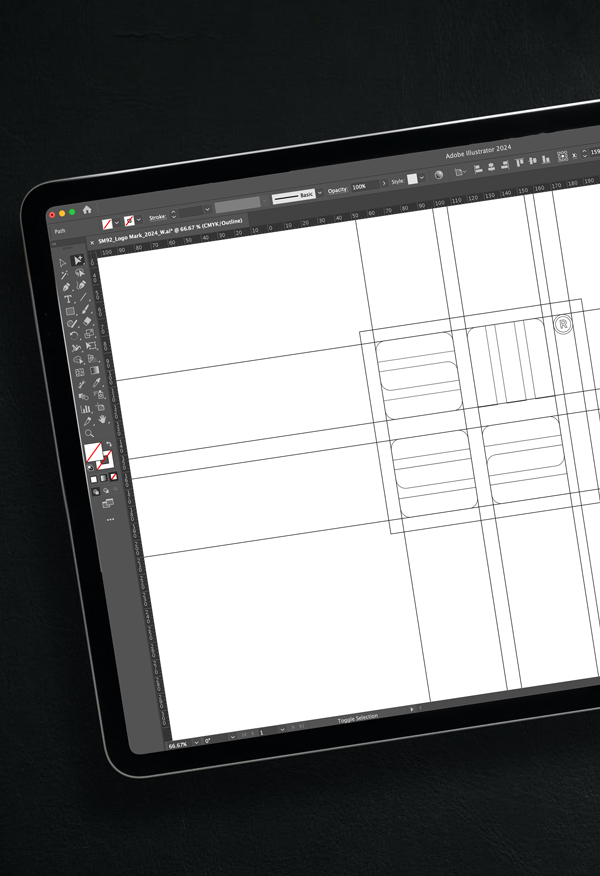Pick the Magic Wand tool

(64, 274)
